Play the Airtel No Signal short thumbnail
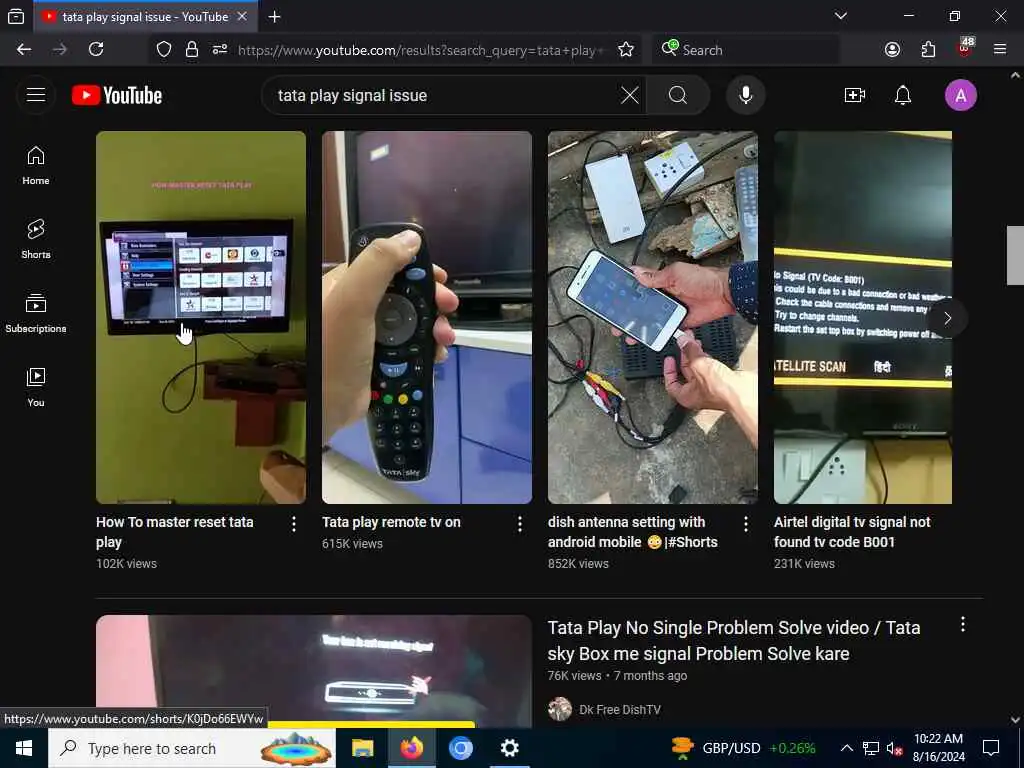The height and width of the screenshot is (768, 1024). click(863, 317)
